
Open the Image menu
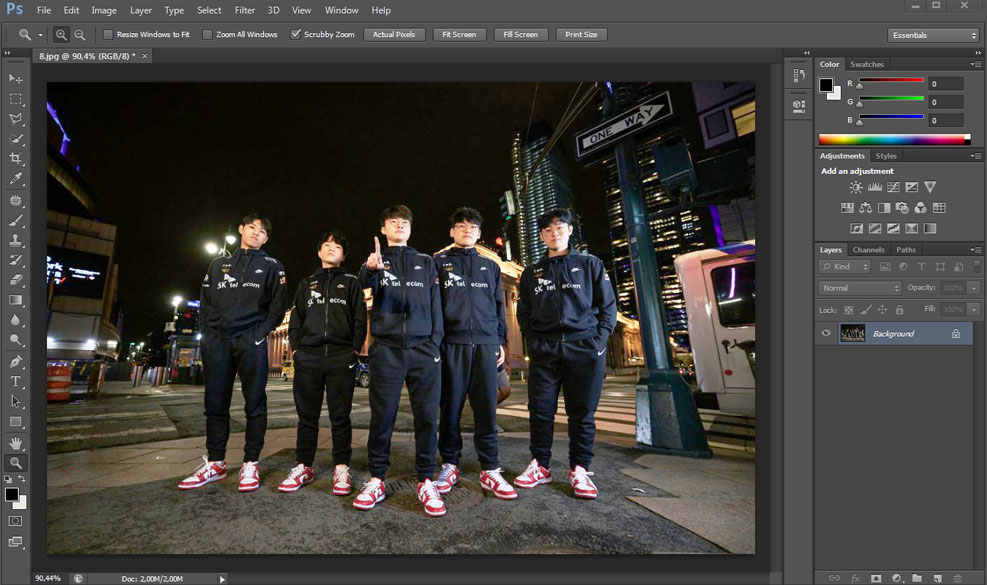pos(104,10)
